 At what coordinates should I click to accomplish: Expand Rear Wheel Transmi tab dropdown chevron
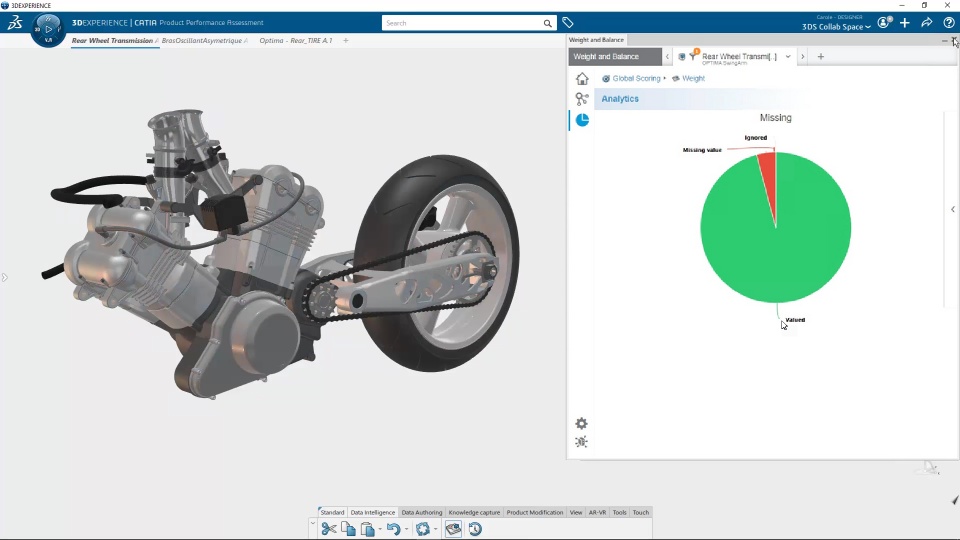[788, 56]
